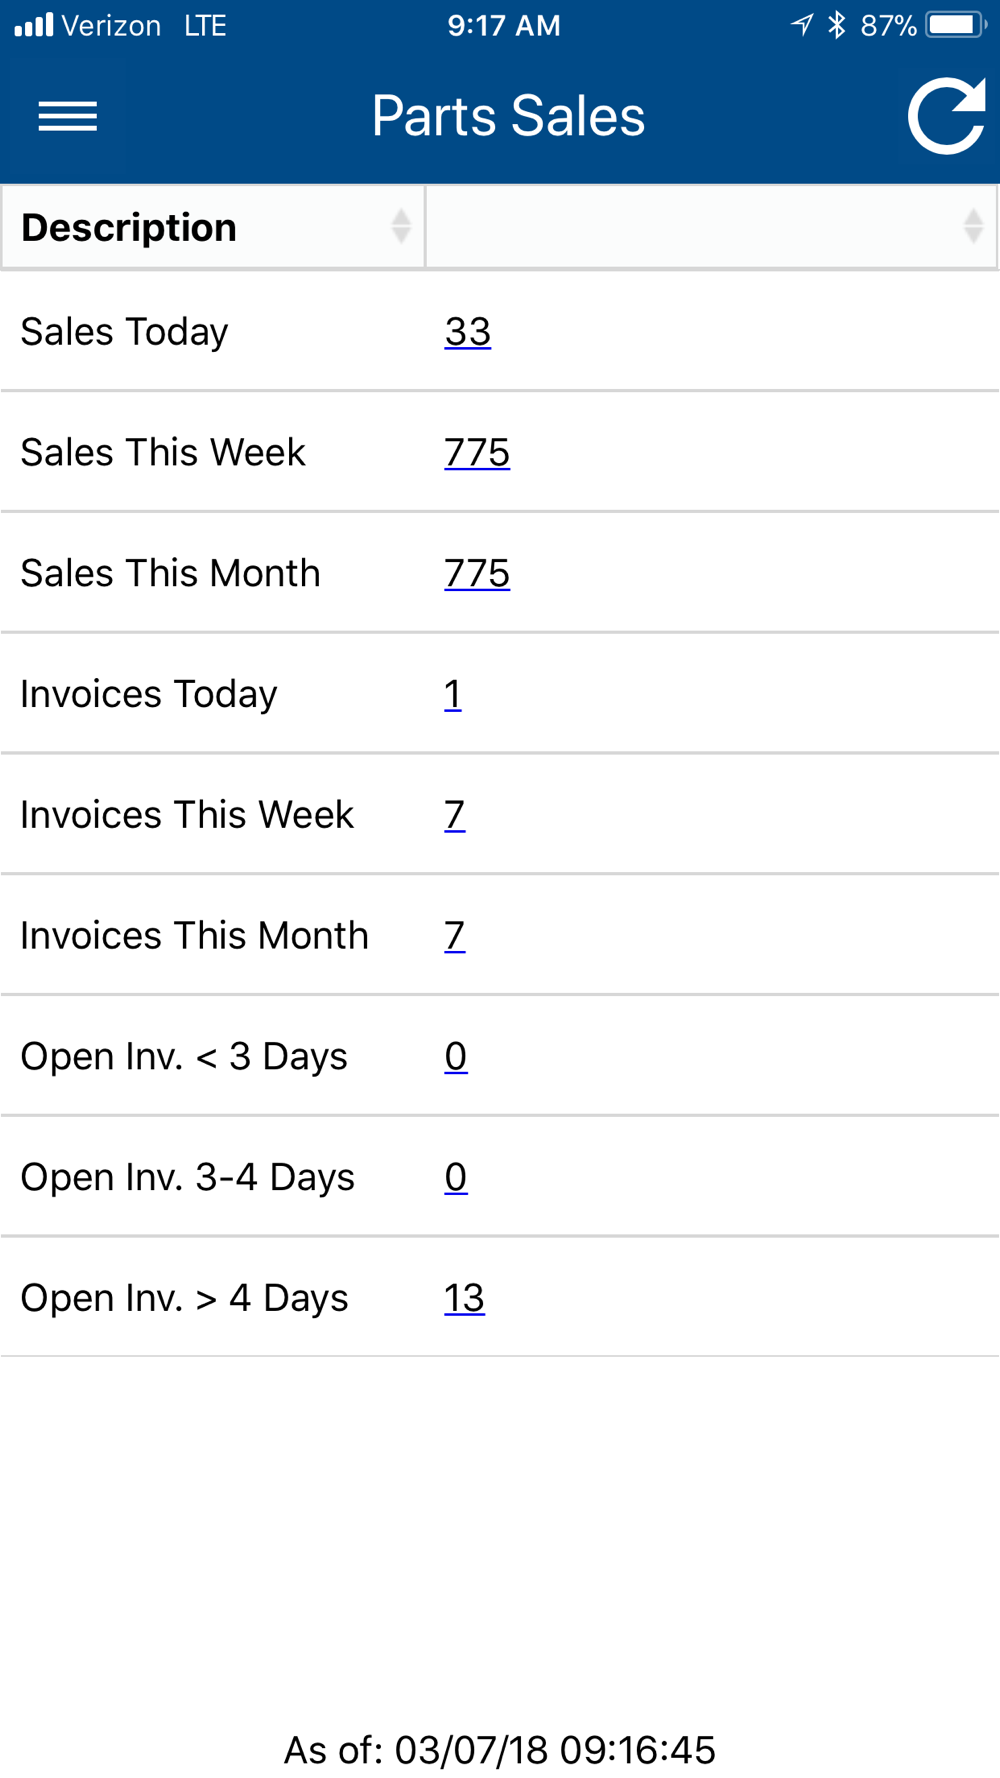This screenshot has width=1000, height=1778.
Task: Open Invoices This Week value 7
Action: coord(455,816)
